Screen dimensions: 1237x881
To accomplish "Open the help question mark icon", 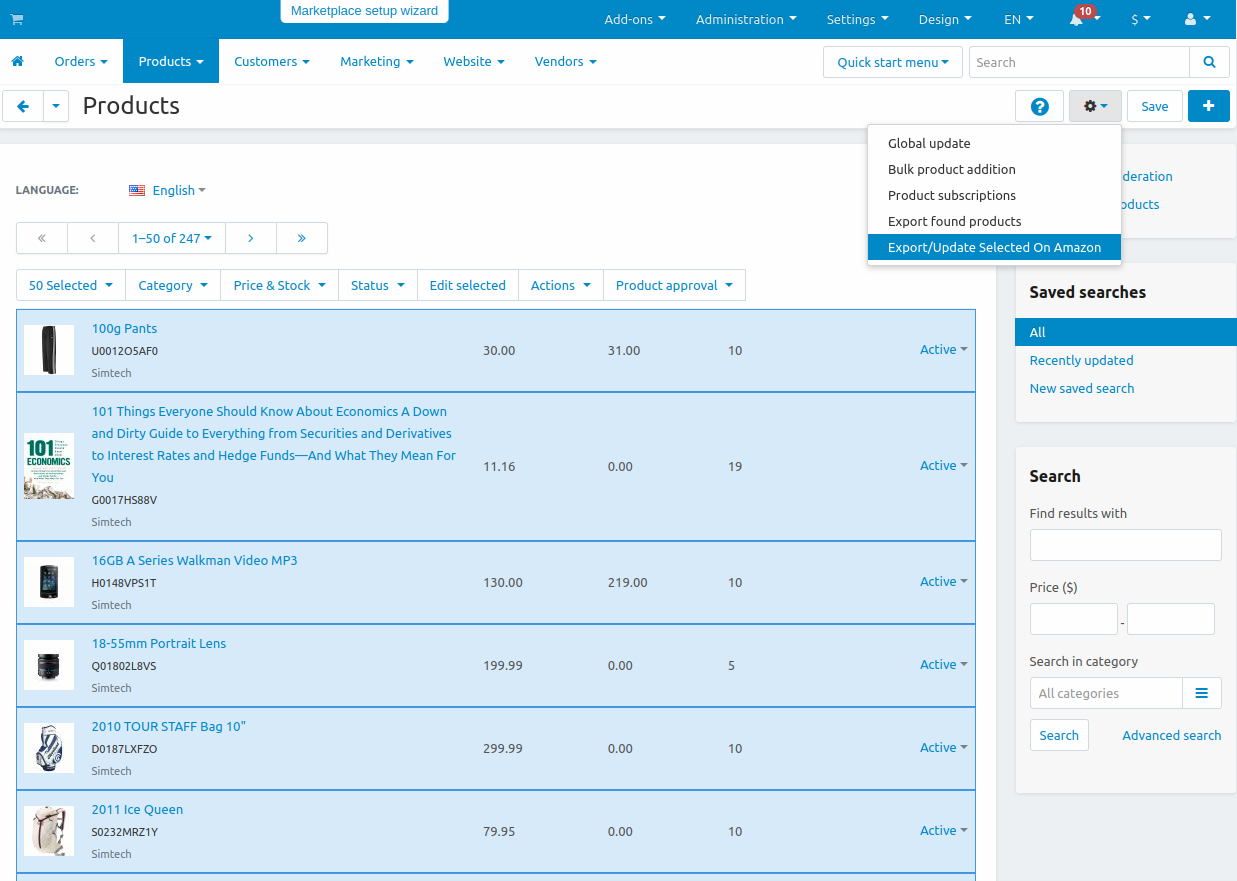I will click(x=1039, y=107).
